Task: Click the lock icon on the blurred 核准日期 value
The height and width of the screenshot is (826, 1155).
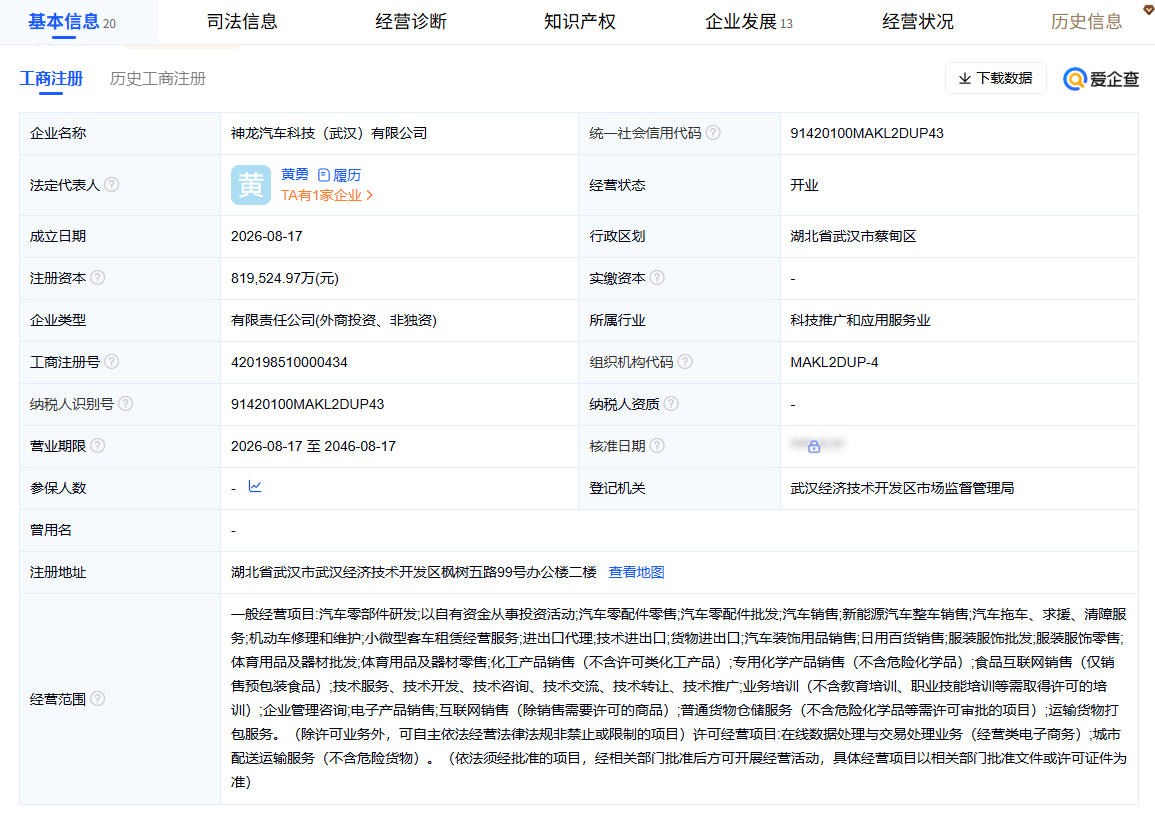Action: (814, 447)
